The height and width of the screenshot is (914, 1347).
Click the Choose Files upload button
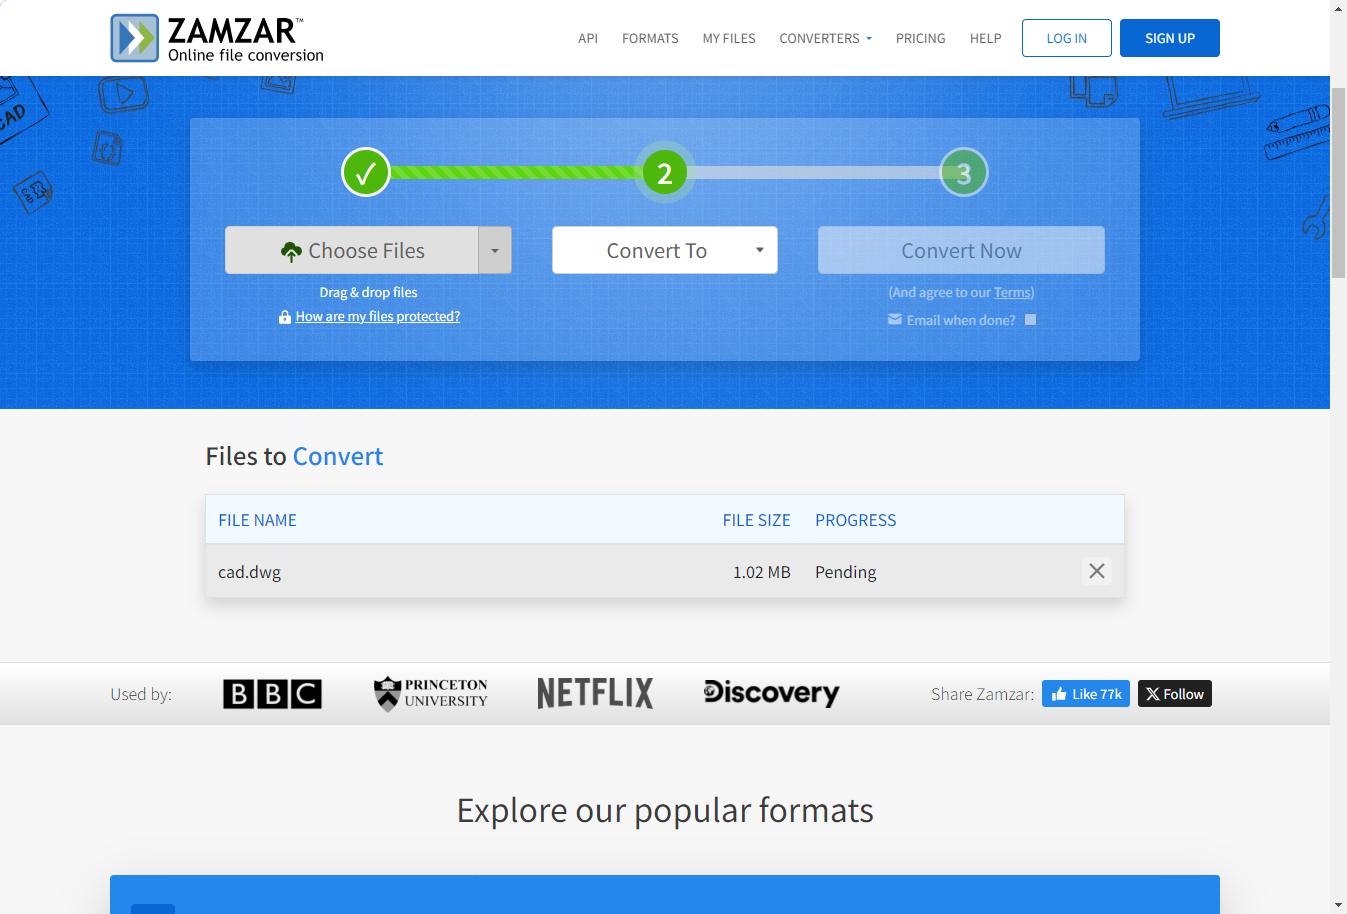click(x=352, y=250)
